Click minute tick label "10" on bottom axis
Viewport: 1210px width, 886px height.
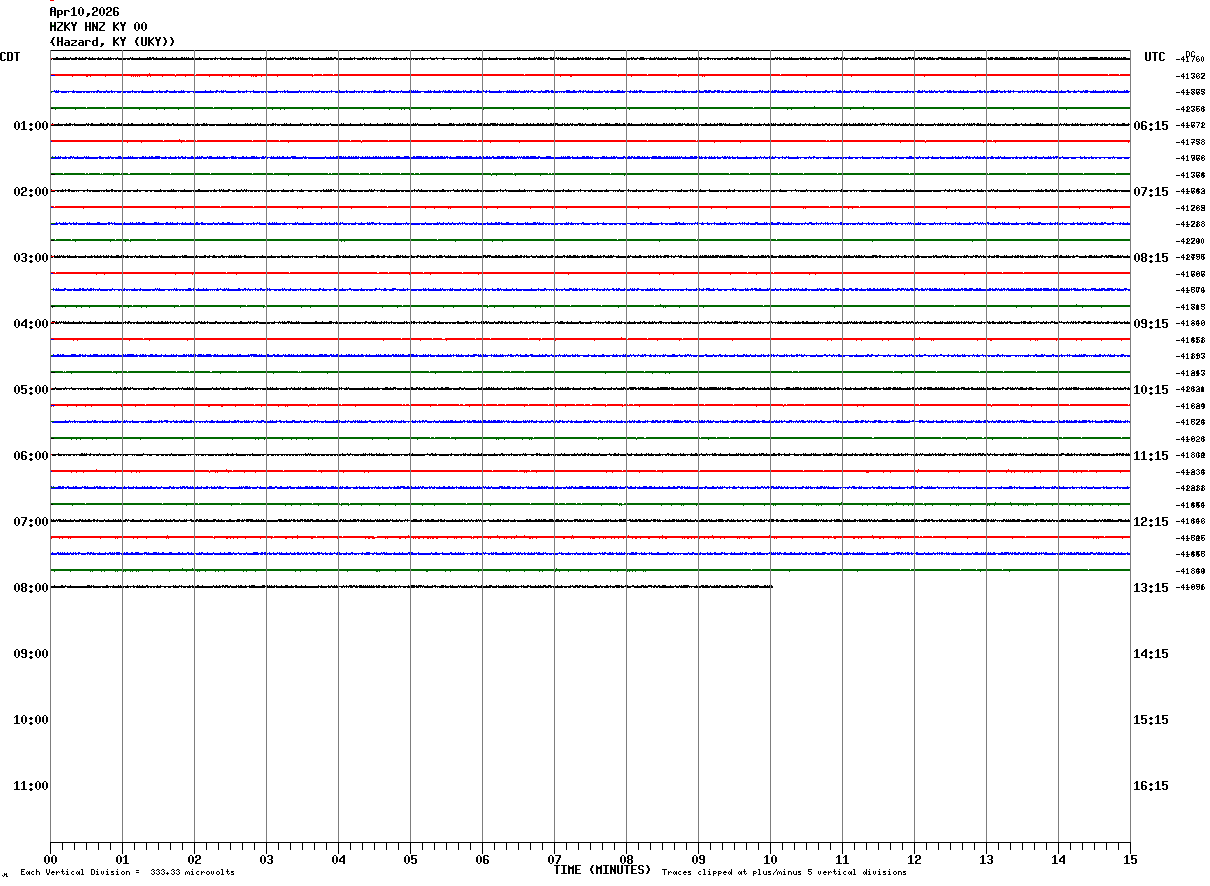pos(770,860)
